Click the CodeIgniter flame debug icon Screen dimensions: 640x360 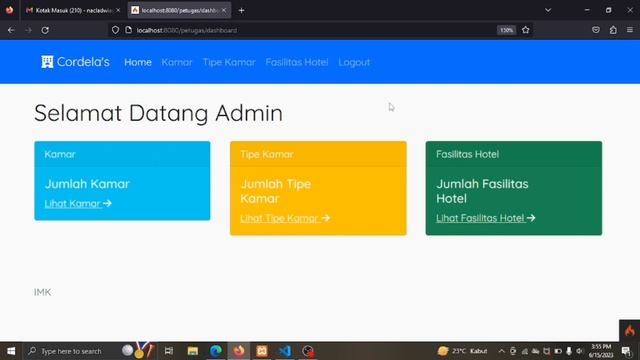coord(629,331)
